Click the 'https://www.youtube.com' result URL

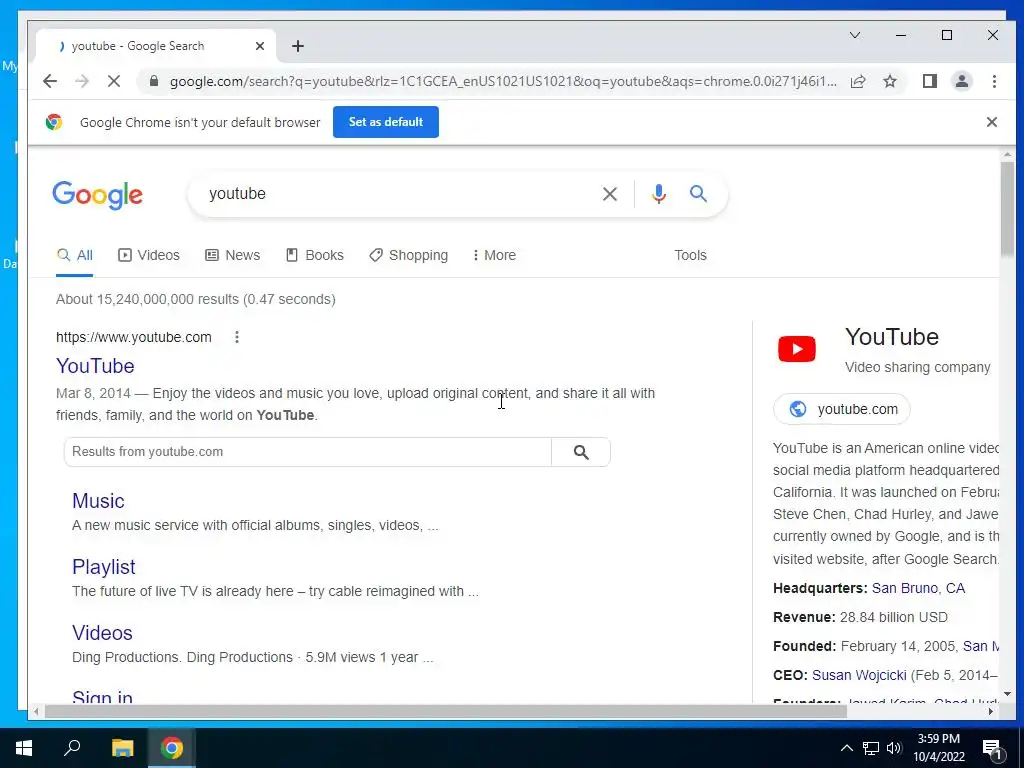(x=134, y=337)
